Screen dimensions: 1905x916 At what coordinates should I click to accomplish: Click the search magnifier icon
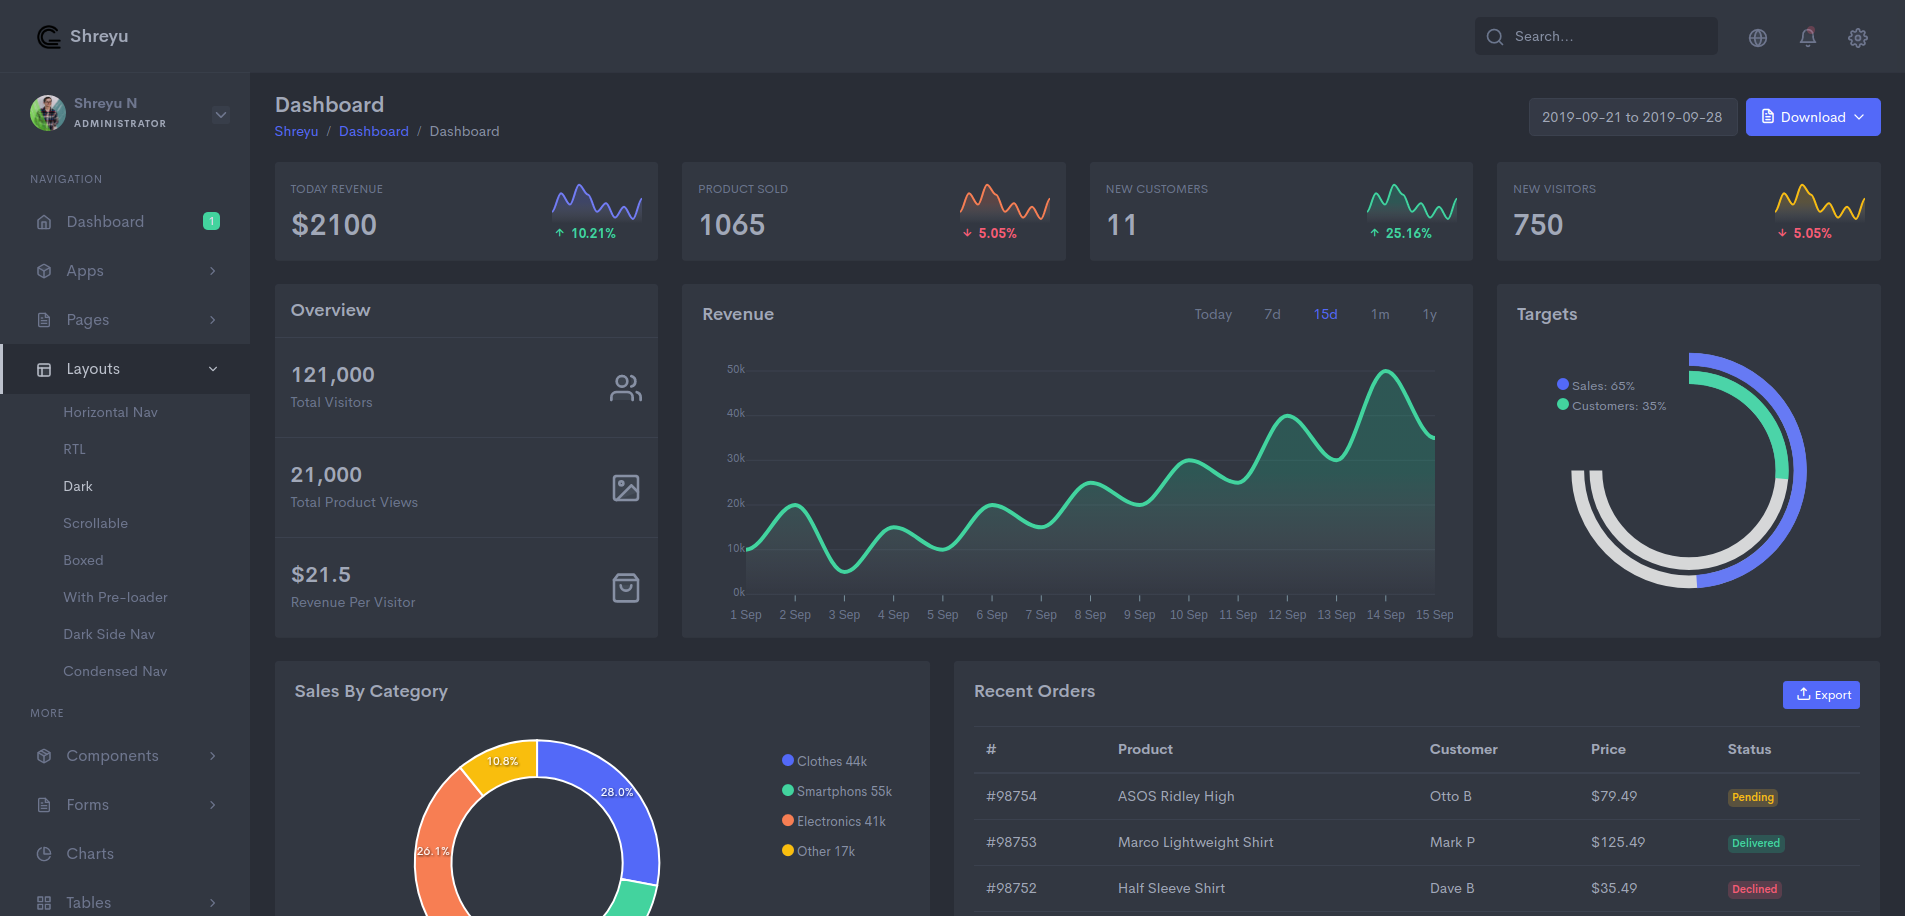click(x=1495, y=37)
